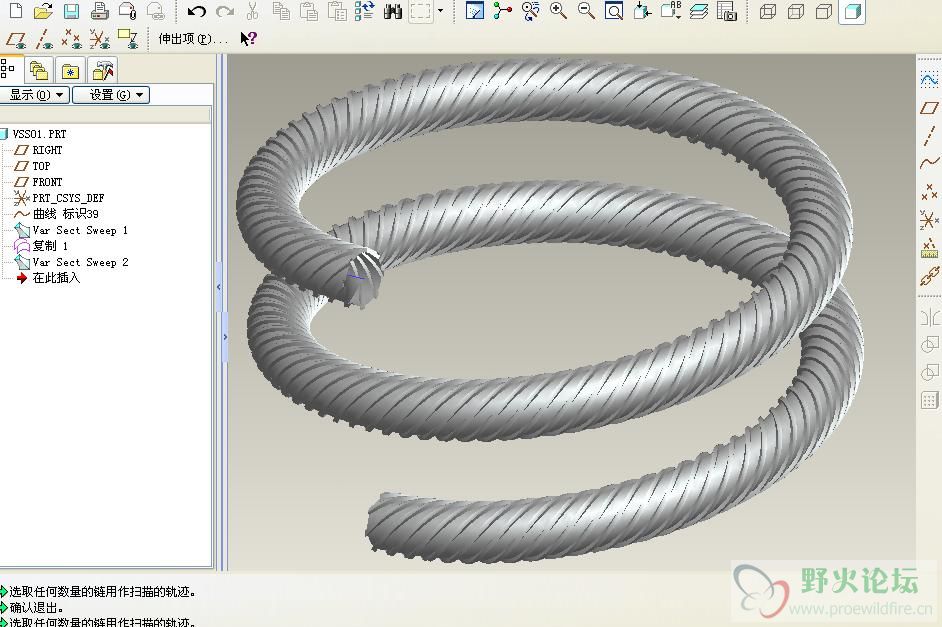Click the 在此插入 insert marker
The width and height of the screenshot is (942, 627).
[x=56, y=277]
